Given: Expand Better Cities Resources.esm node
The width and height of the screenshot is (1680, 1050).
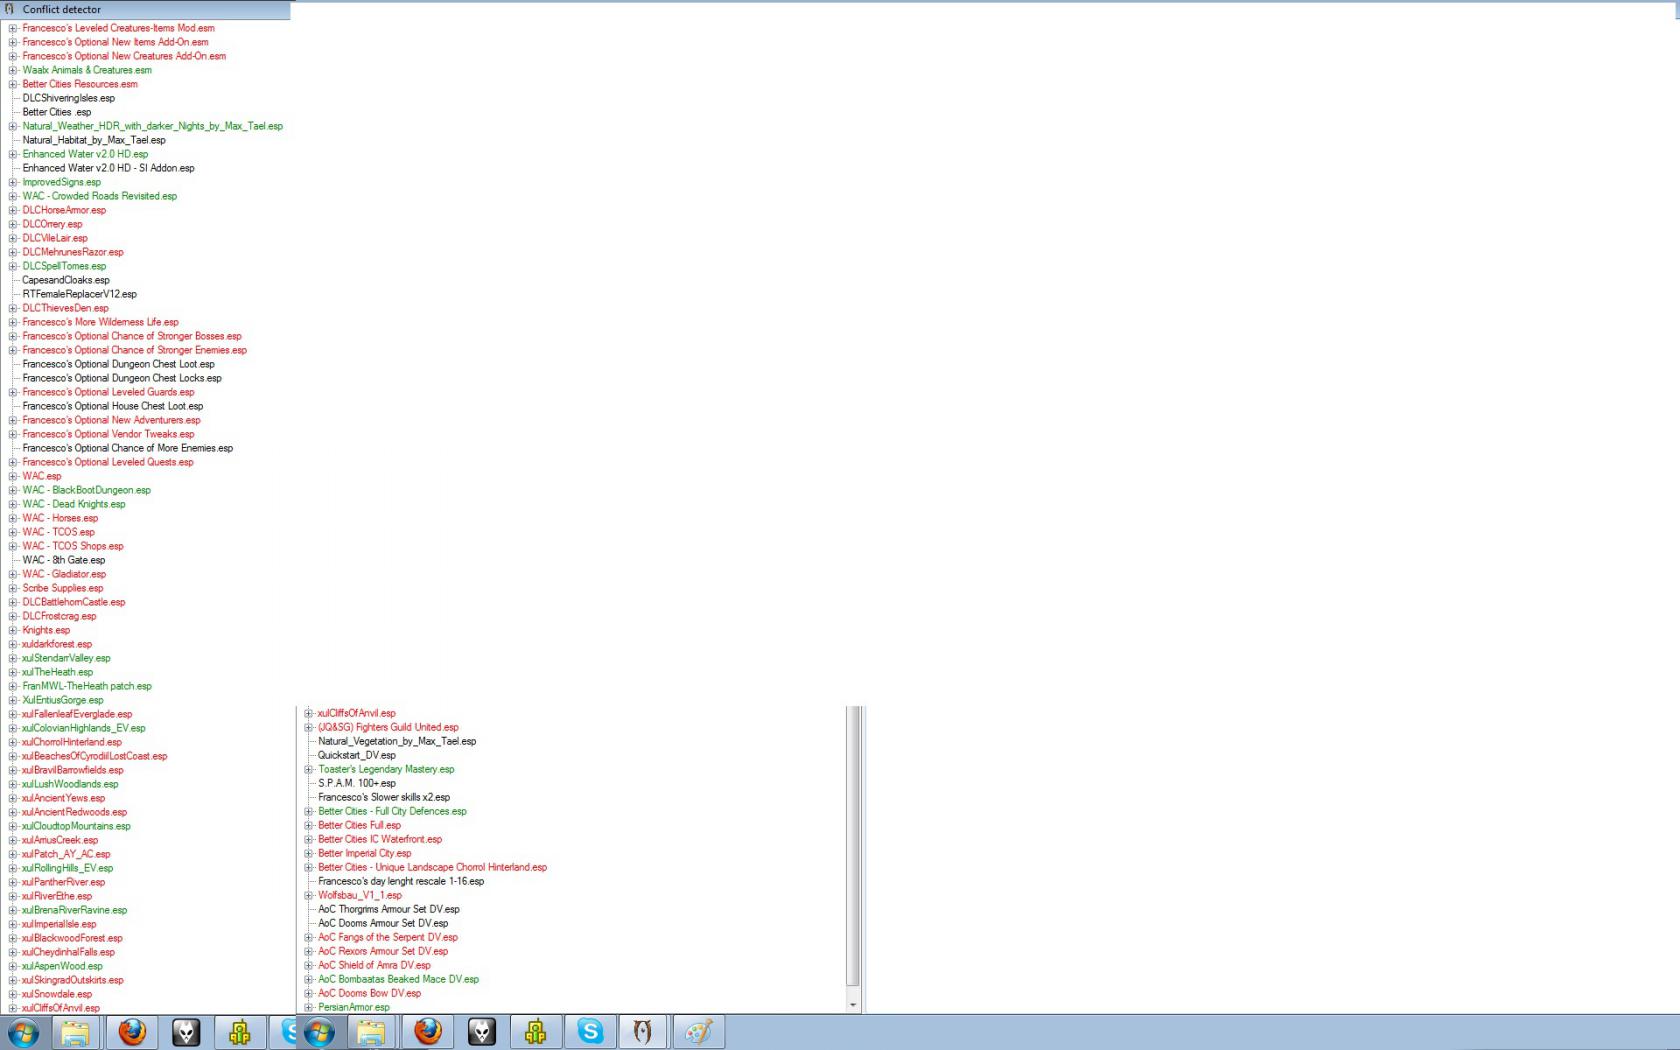Looking at the screenshot, I should pyautogui.click(x=13, y=84).
